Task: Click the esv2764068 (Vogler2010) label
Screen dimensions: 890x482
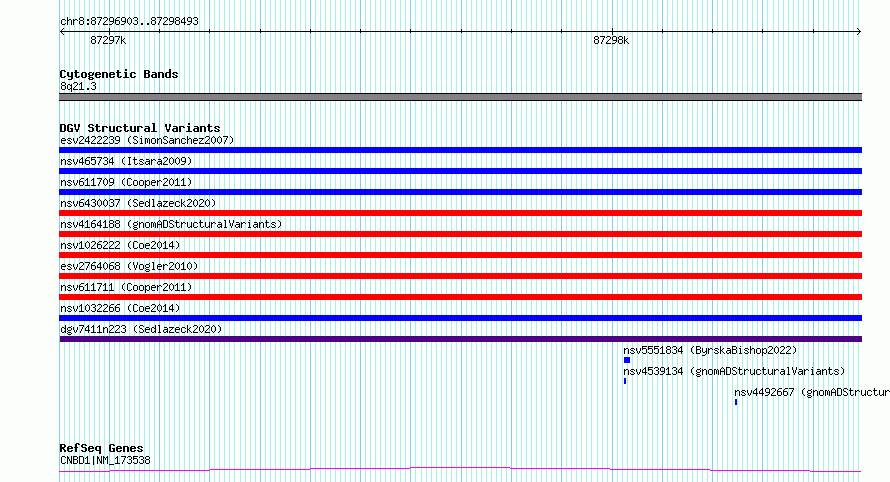Action: (x=129, y=266)
